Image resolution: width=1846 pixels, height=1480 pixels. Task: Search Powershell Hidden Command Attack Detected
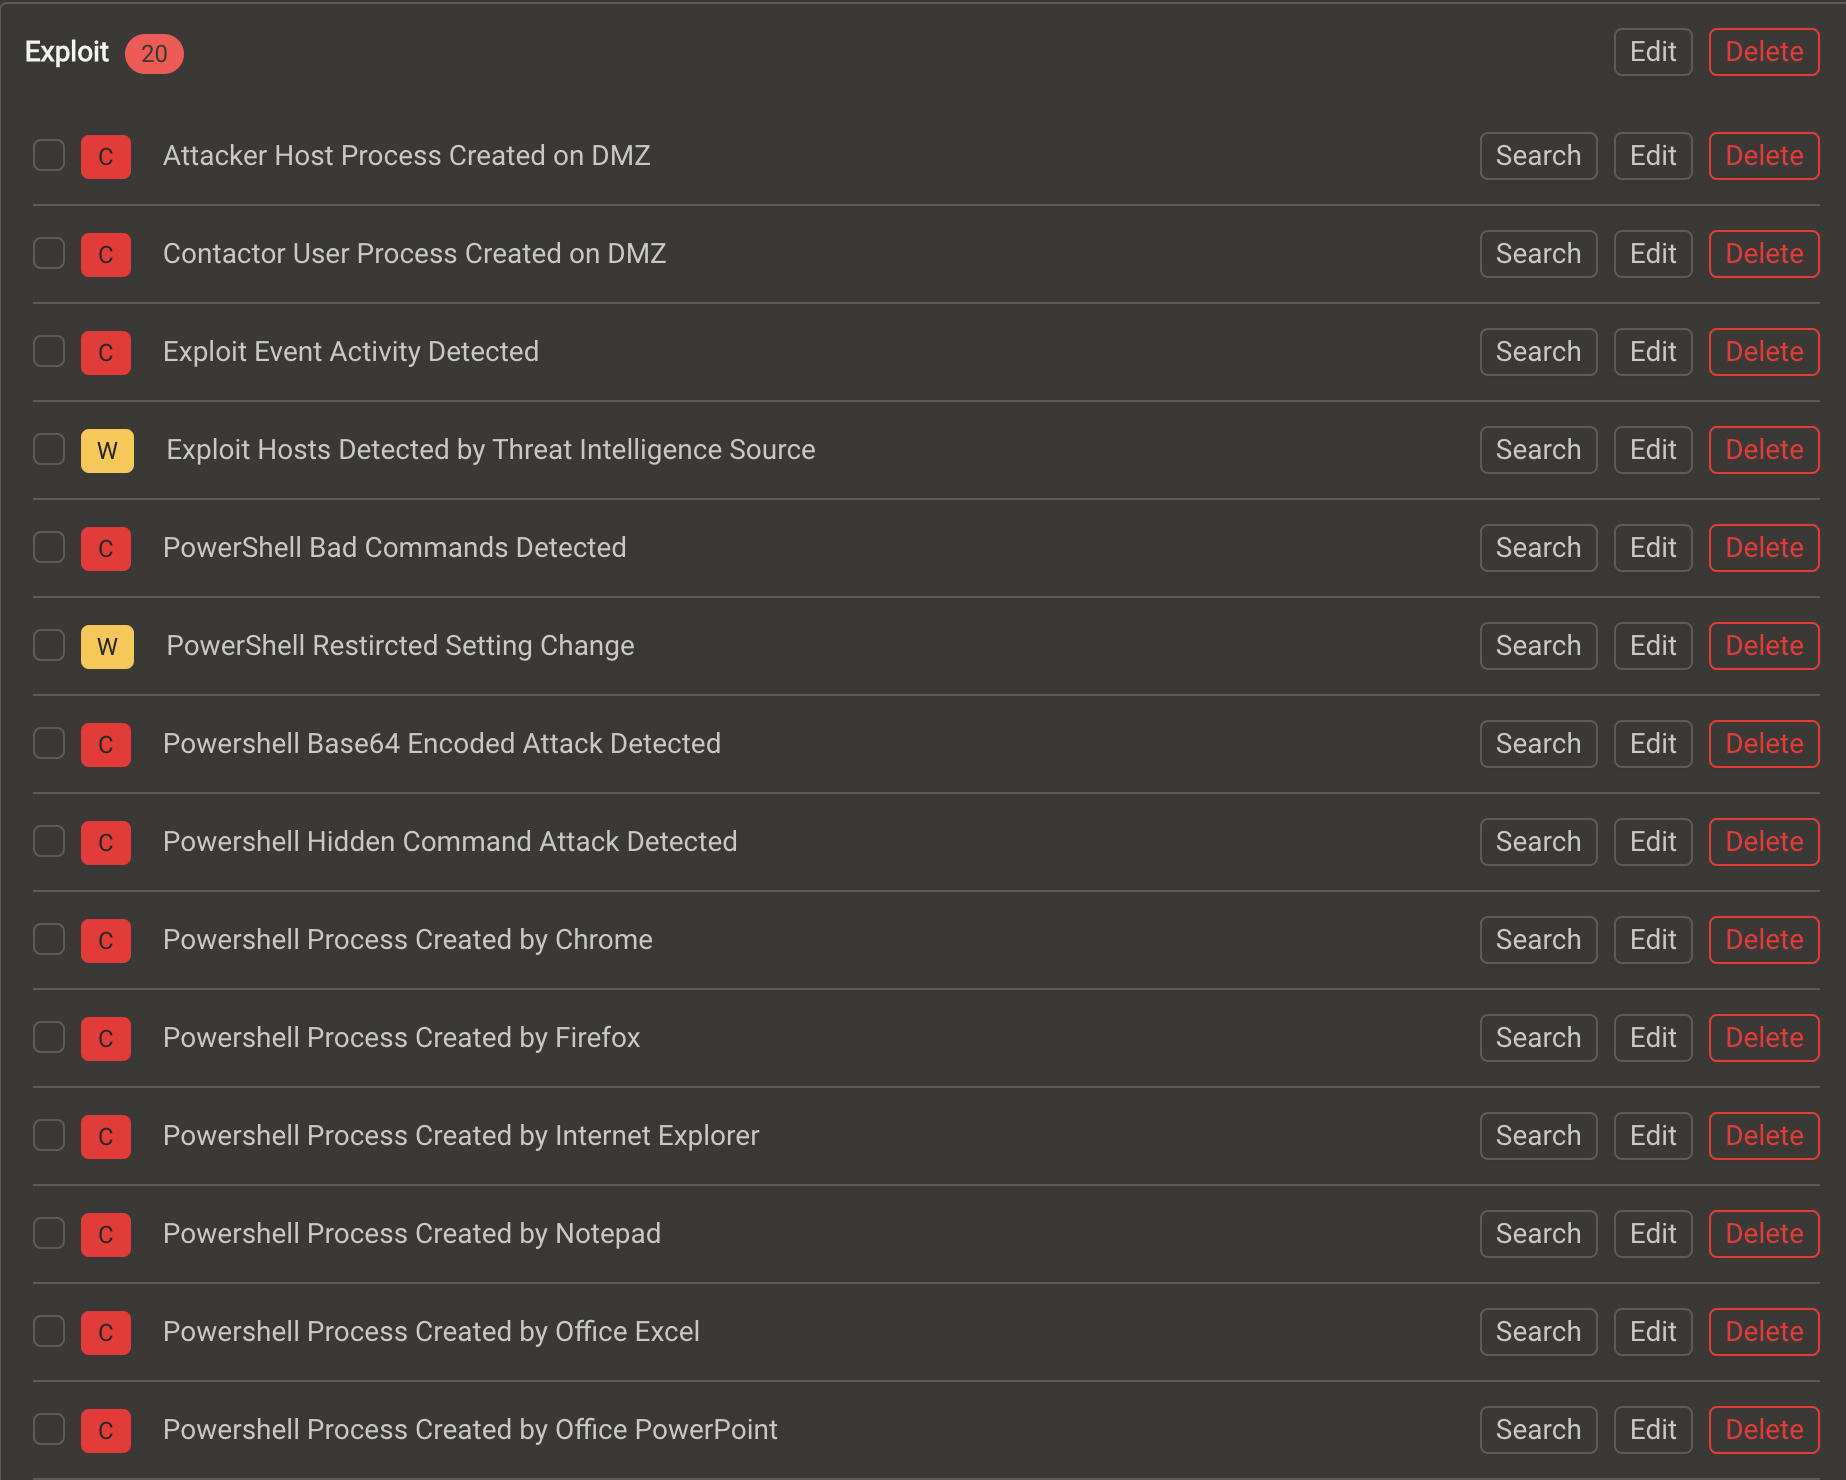tap(1538, 842)
